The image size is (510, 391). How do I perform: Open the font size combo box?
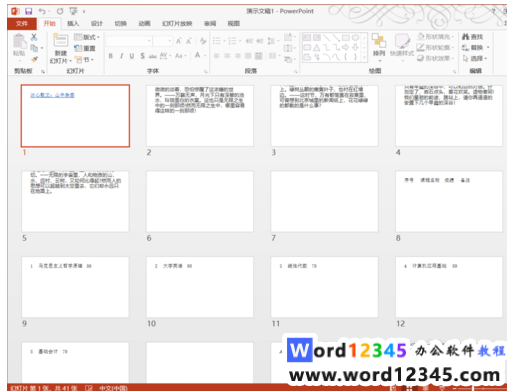[163, 41]
